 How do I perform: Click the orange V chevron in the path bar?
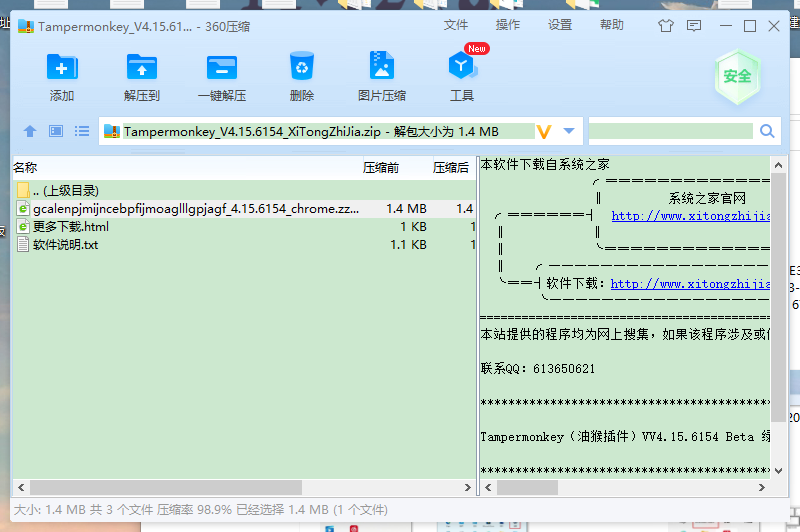tap(544, 132)
